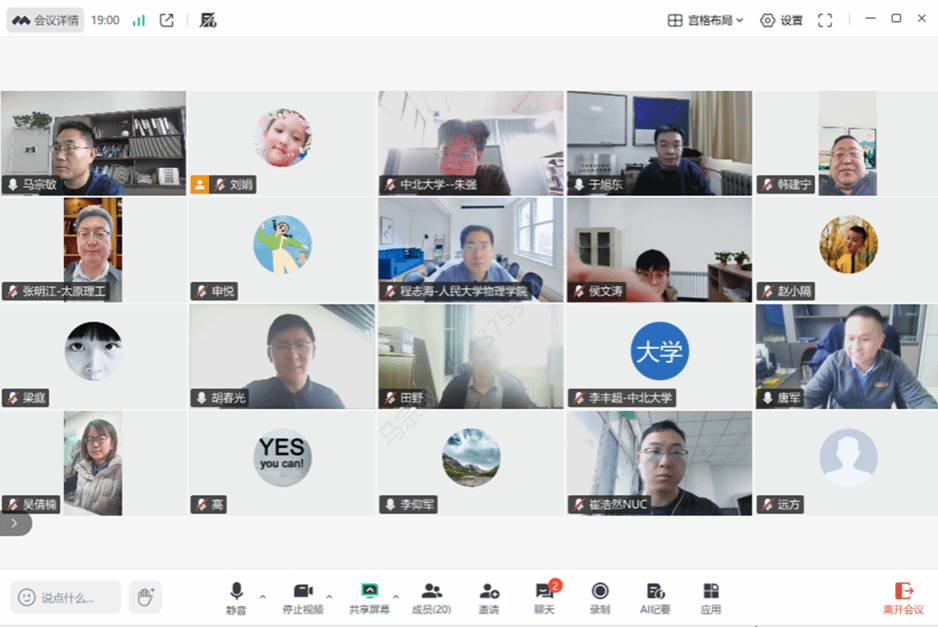Enter fullscreen using the top-right bracket icon
The height and width of the screenshot is (627, 938).
click(x=825, y=20)
